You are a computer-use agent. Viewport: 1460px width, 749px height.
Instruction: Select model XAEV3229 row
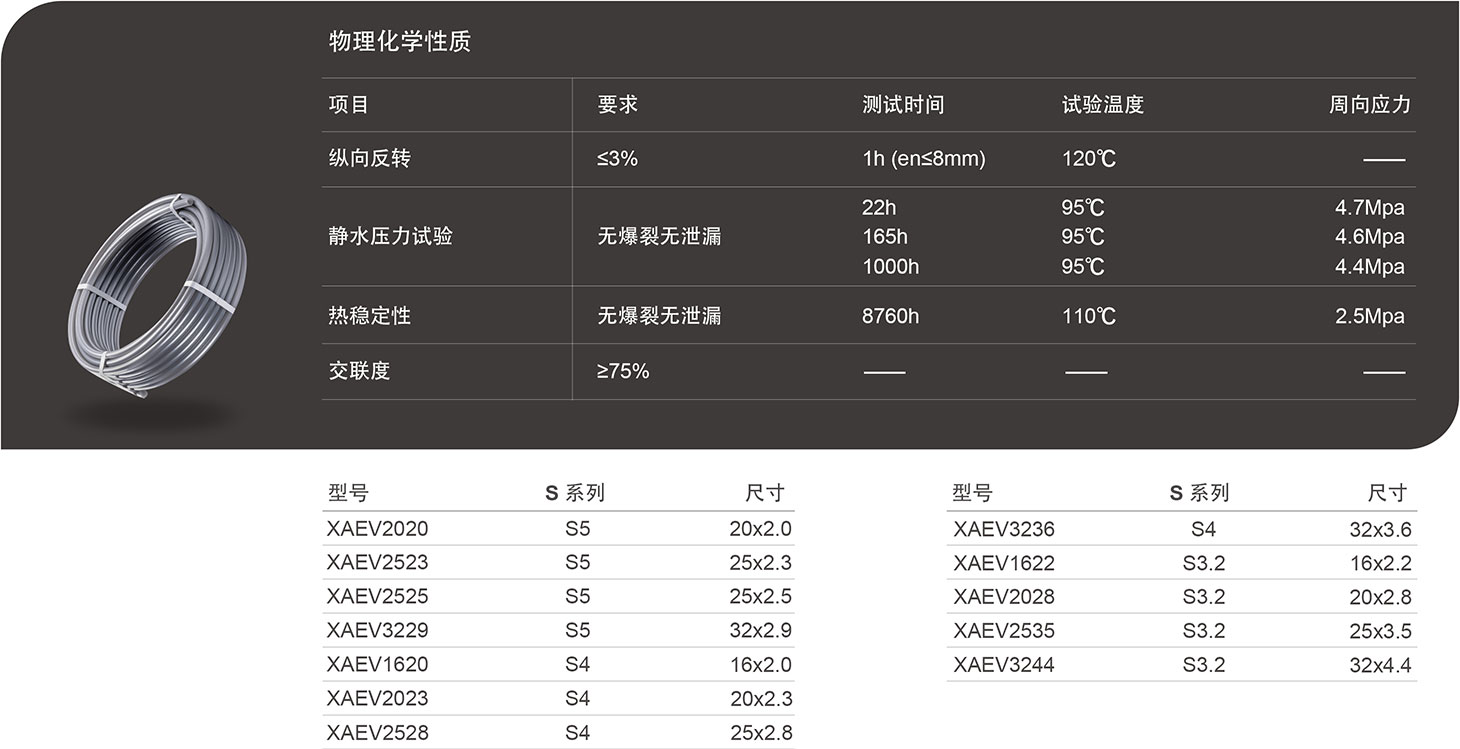pos(377,631)
